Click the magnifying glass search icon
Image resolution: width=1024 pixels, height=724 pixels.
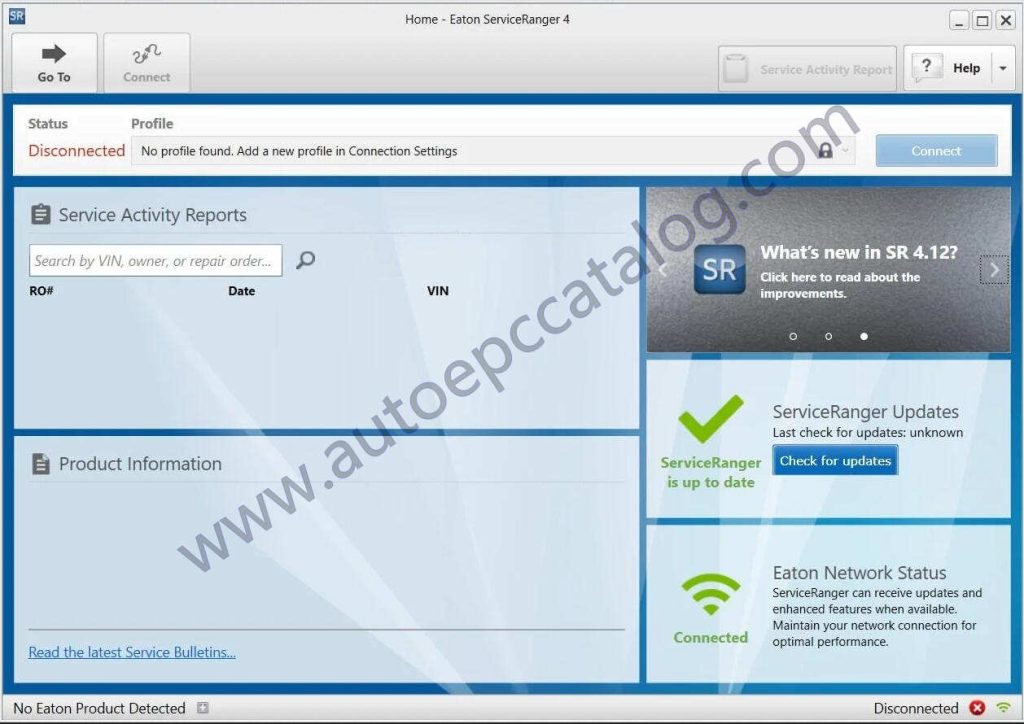pyautogui.click(x=304, y=260)
